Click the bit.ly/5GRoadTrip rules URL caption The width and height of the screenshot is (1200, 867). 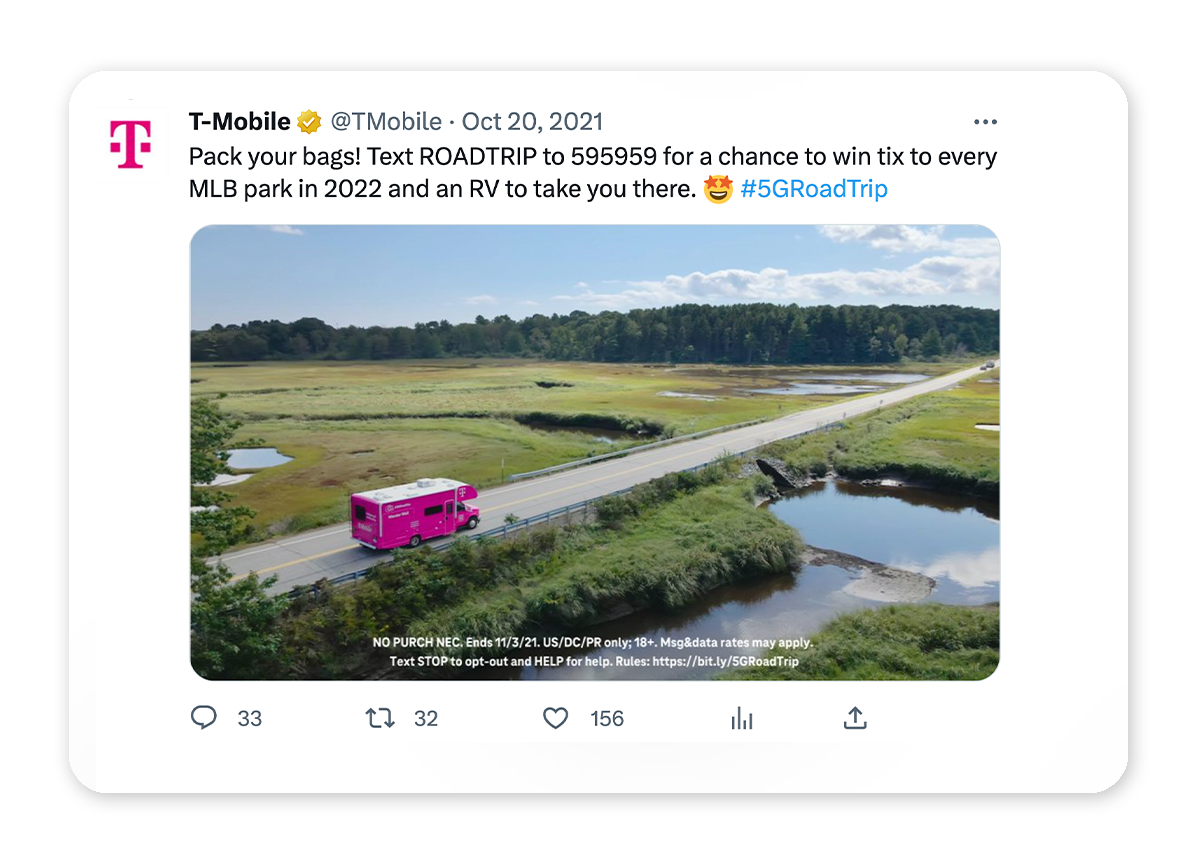pyautogui.click(x=726, y=662)
